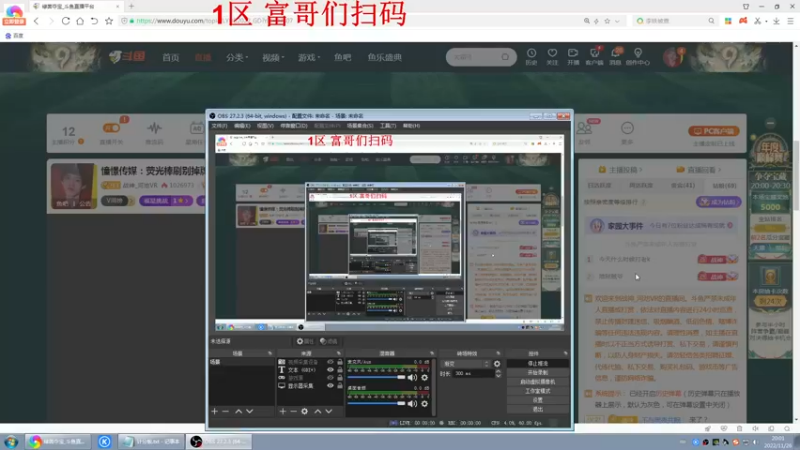This screenshot has height=450, width=800.
Task: Click the browser back arrow
Action: tap(36, 21)
